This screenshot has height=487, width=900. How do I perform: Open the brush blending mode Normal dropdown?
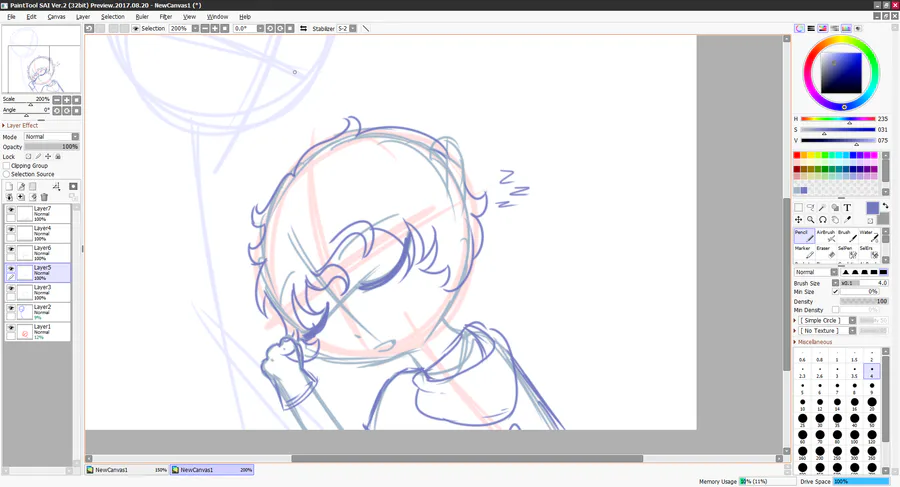pyautogui.click(x=834, y=272)
